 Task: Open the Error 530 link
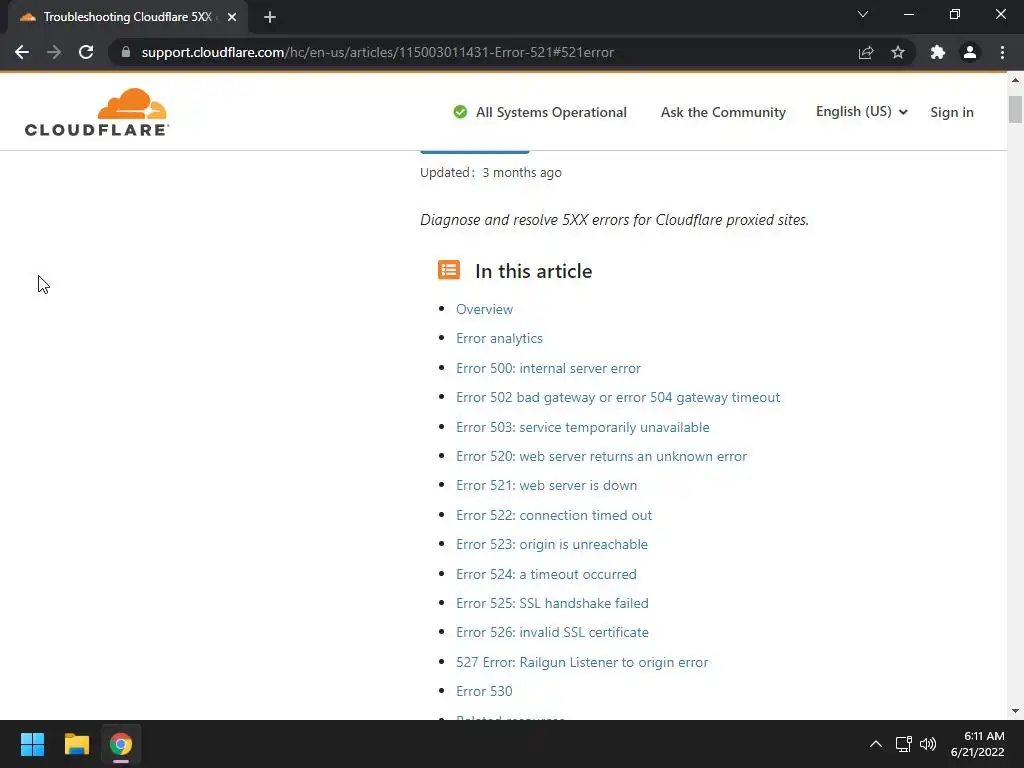coord(484,691)
